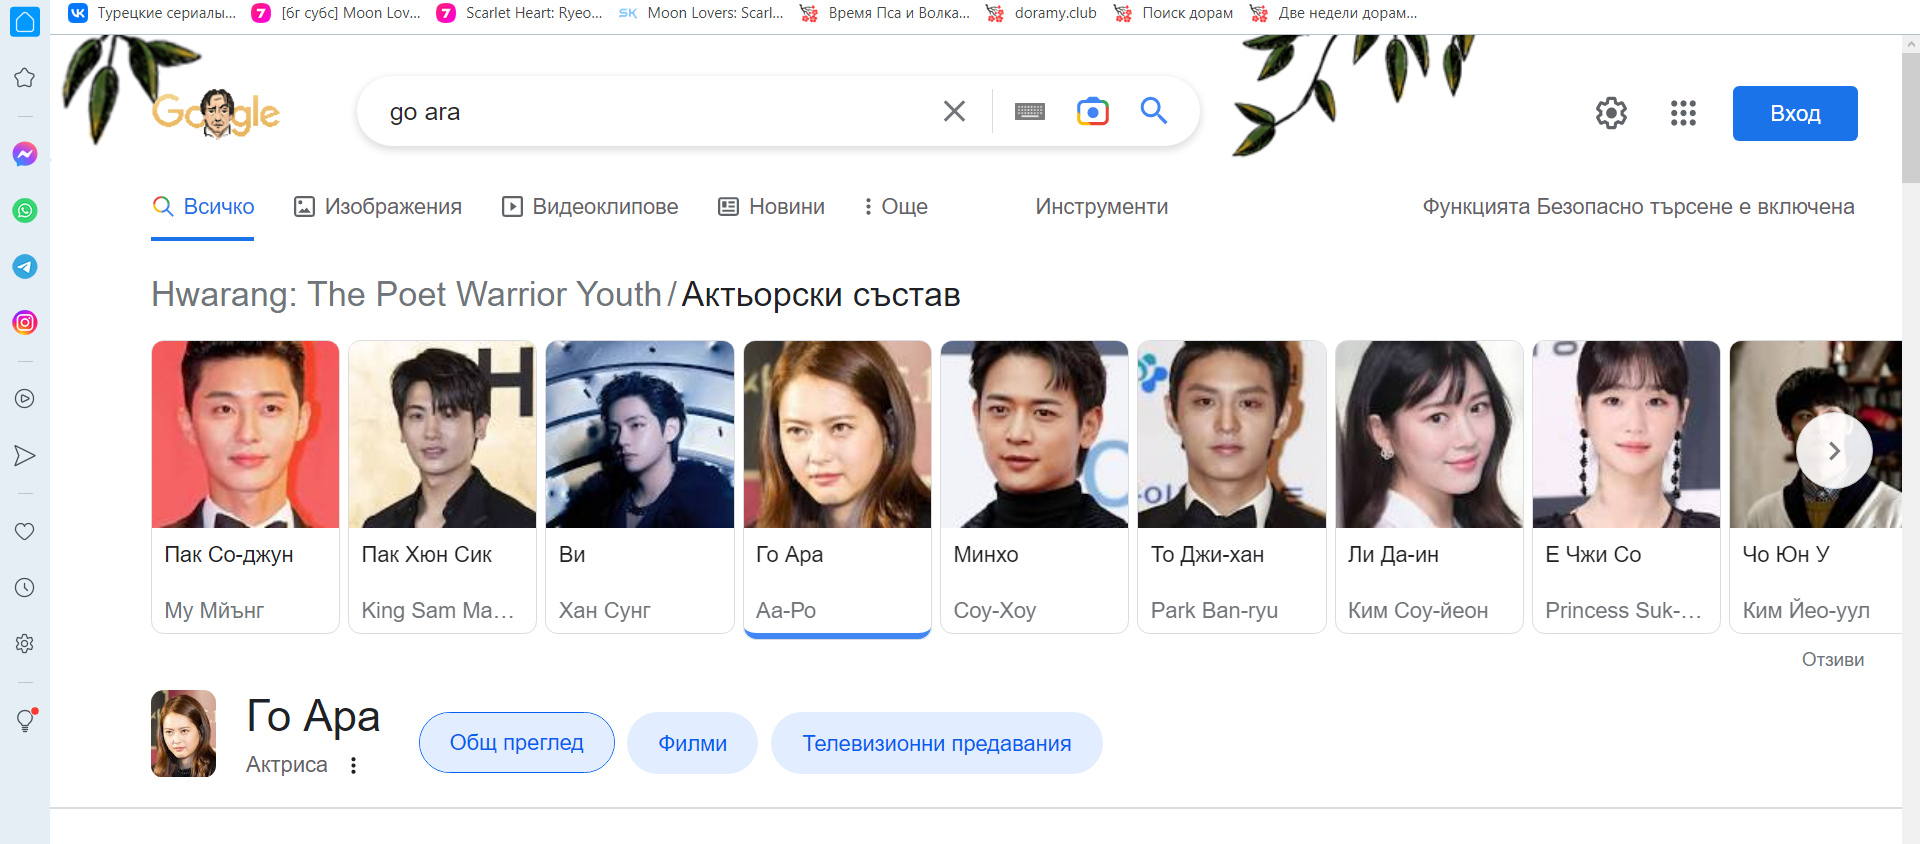Select the Го Ара cast card
The width and height of the screenshot is (1920, 844).
tap(837, 487)
